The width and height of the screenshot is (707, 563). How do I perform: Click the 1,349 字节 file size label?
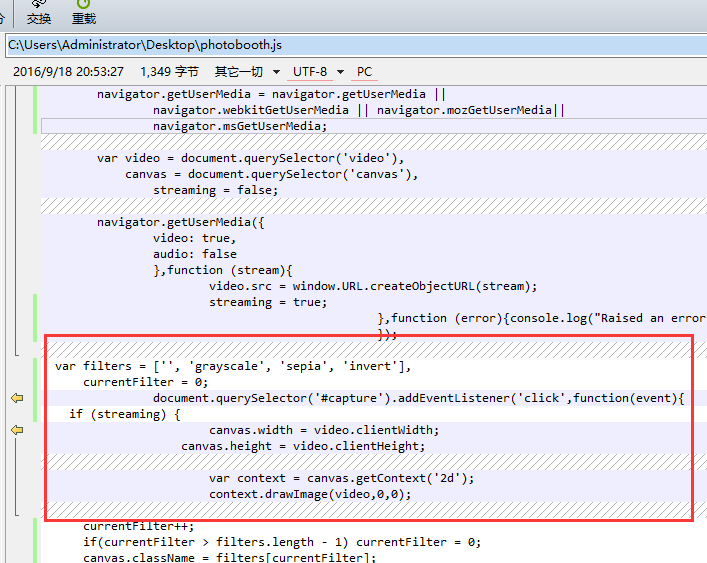point(170,72)
